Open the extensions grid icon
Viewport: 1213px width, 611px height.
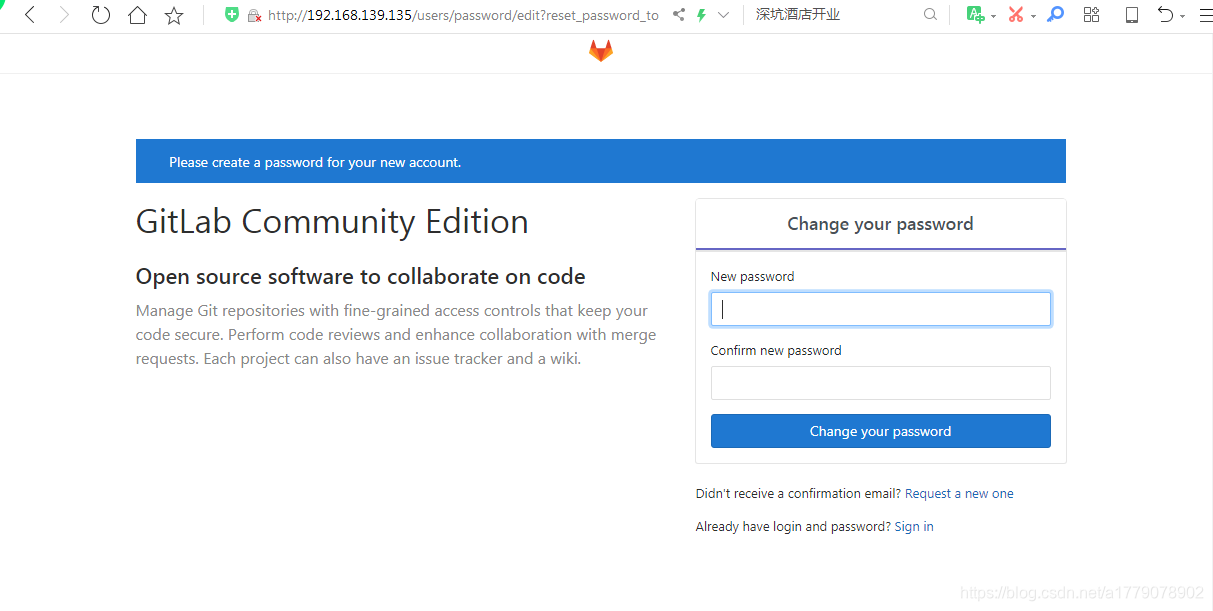pyautogui.click(x=1092, y=15)
